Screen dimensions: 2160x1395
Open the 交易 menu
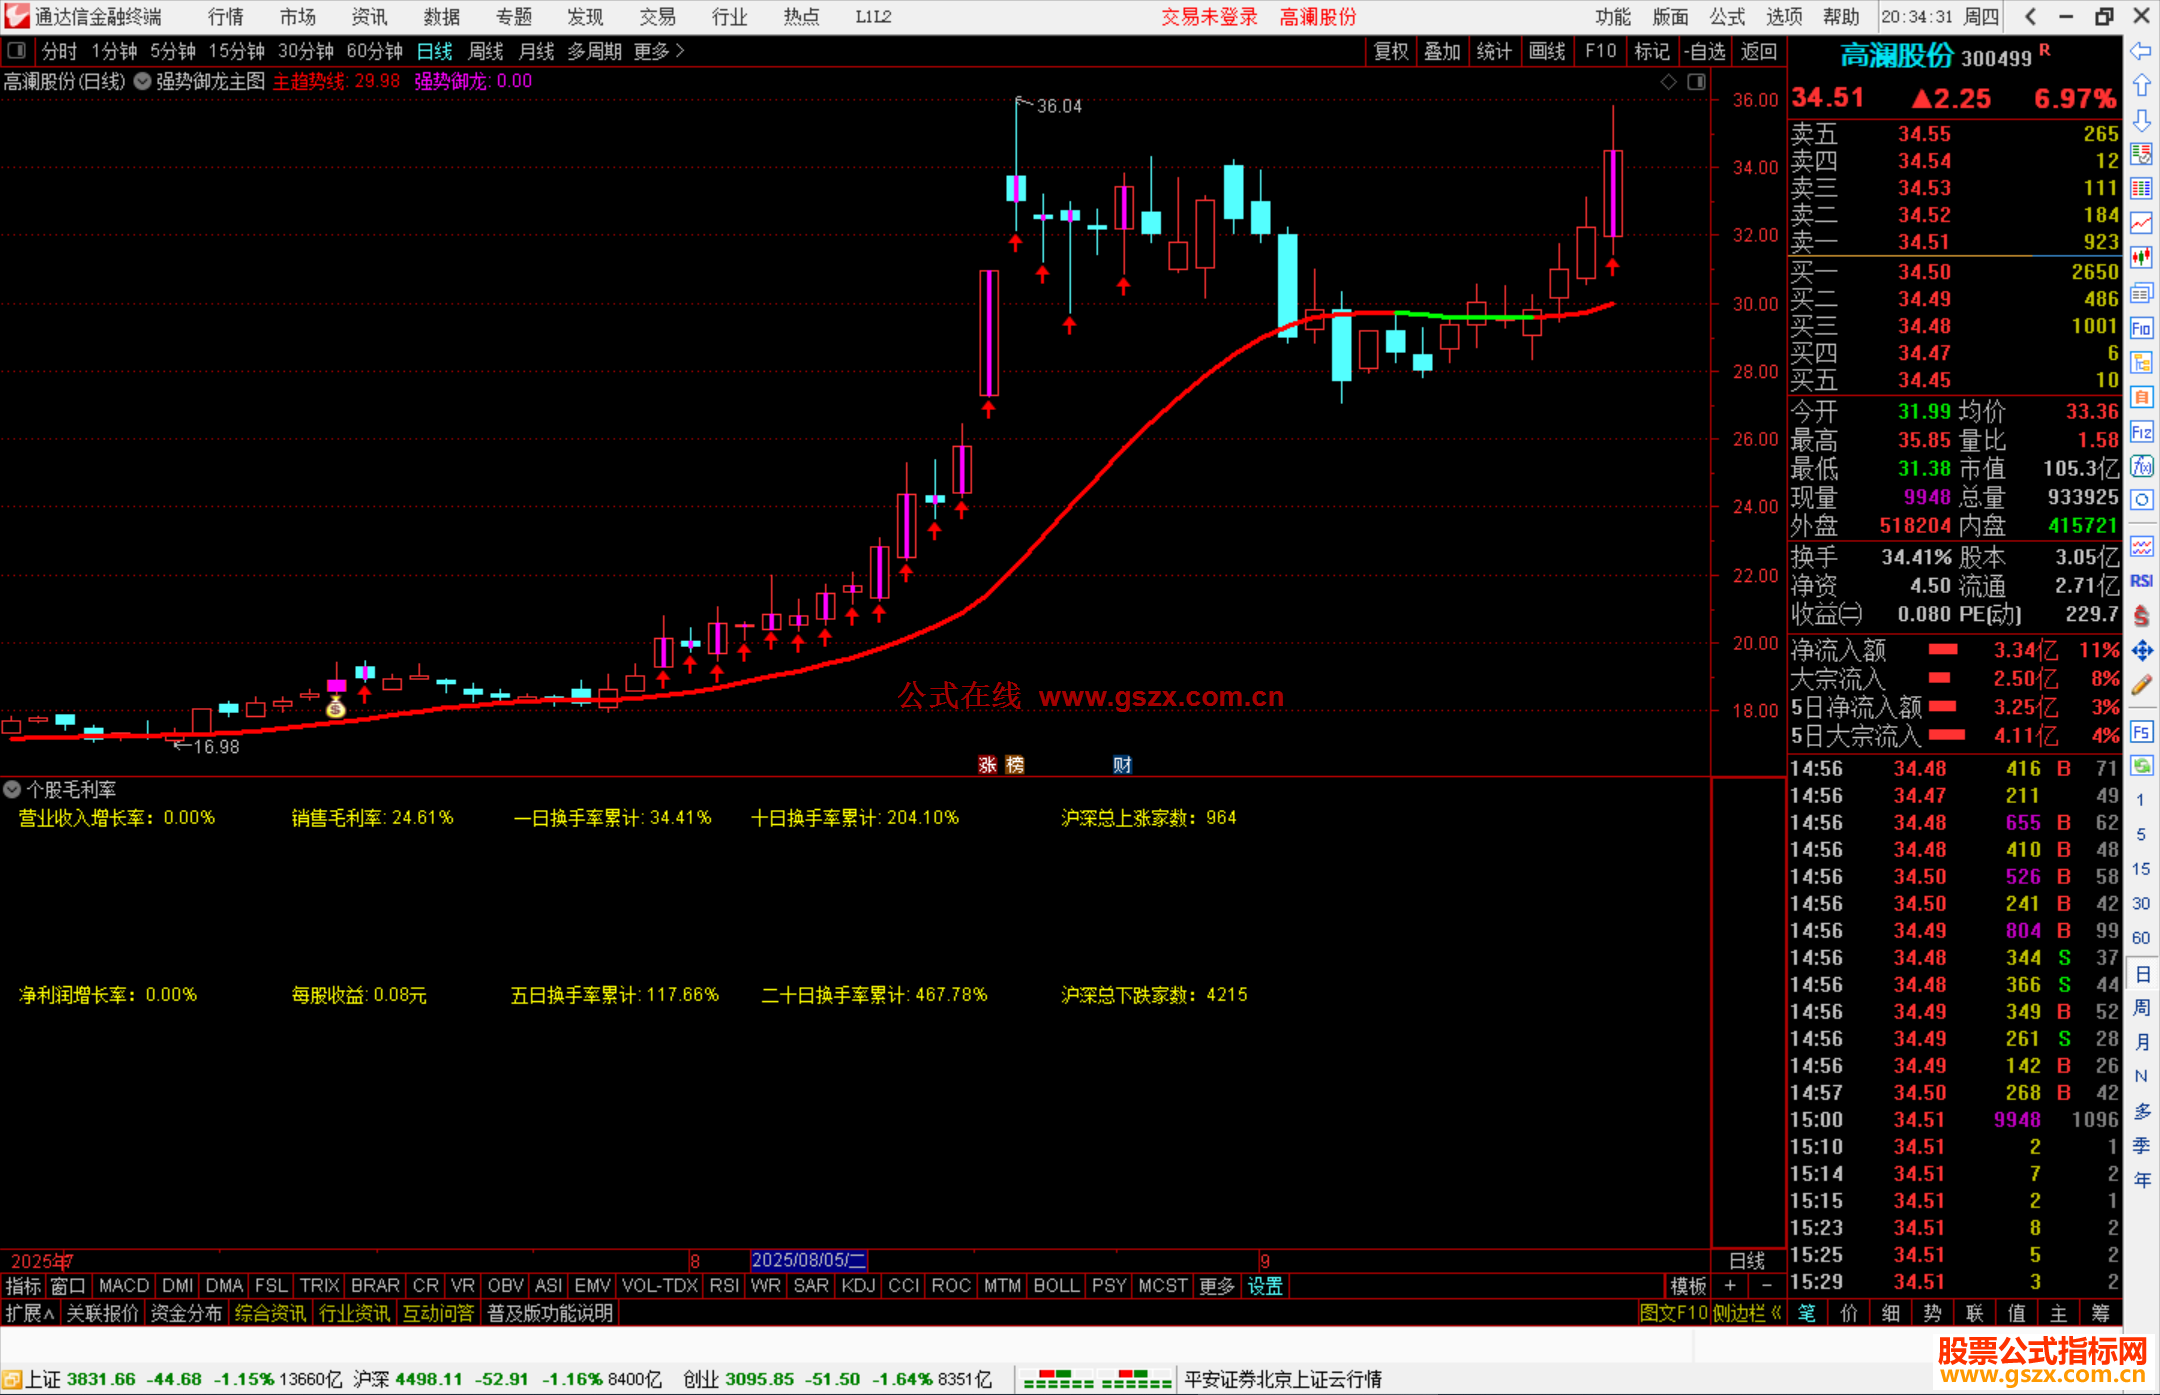657,17
